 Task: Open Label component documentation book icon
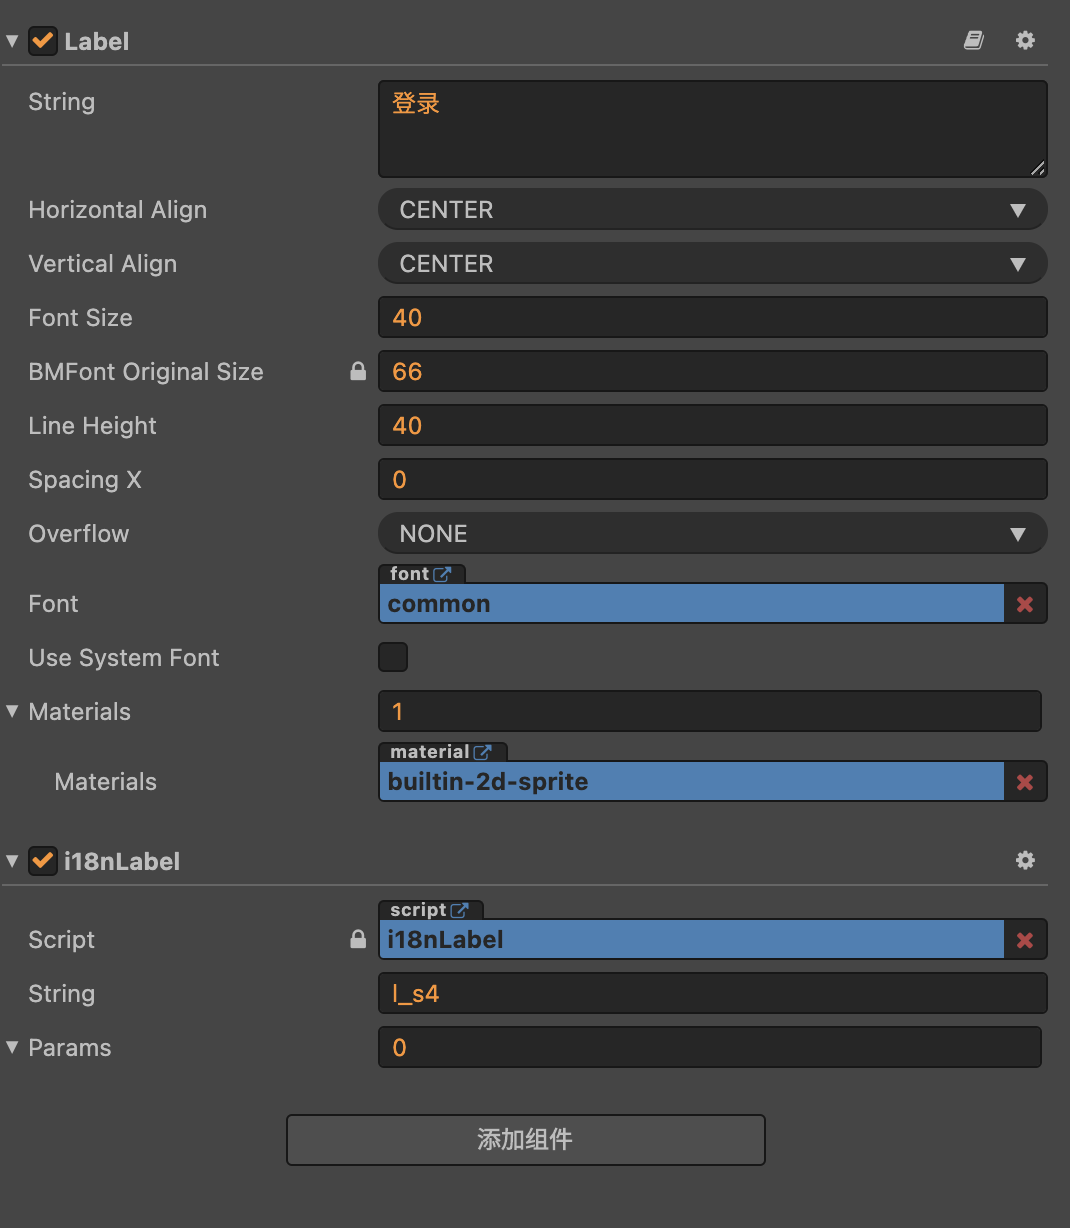point(973,40)
